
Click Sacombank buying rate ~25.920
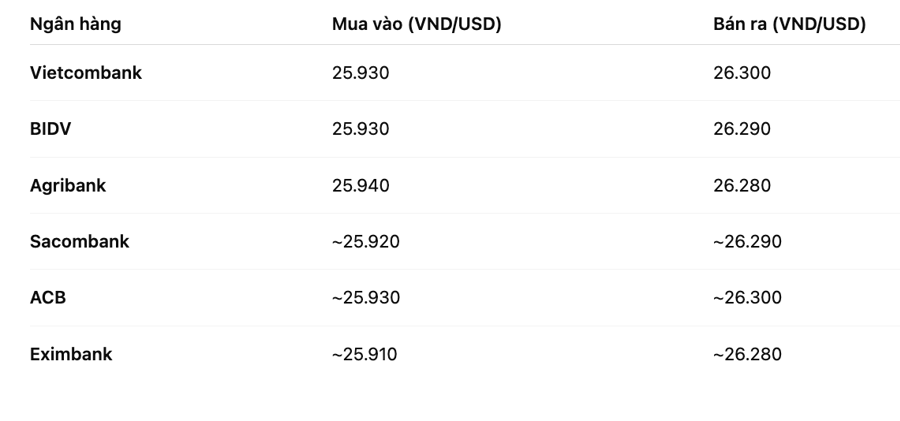click(366, 241)
